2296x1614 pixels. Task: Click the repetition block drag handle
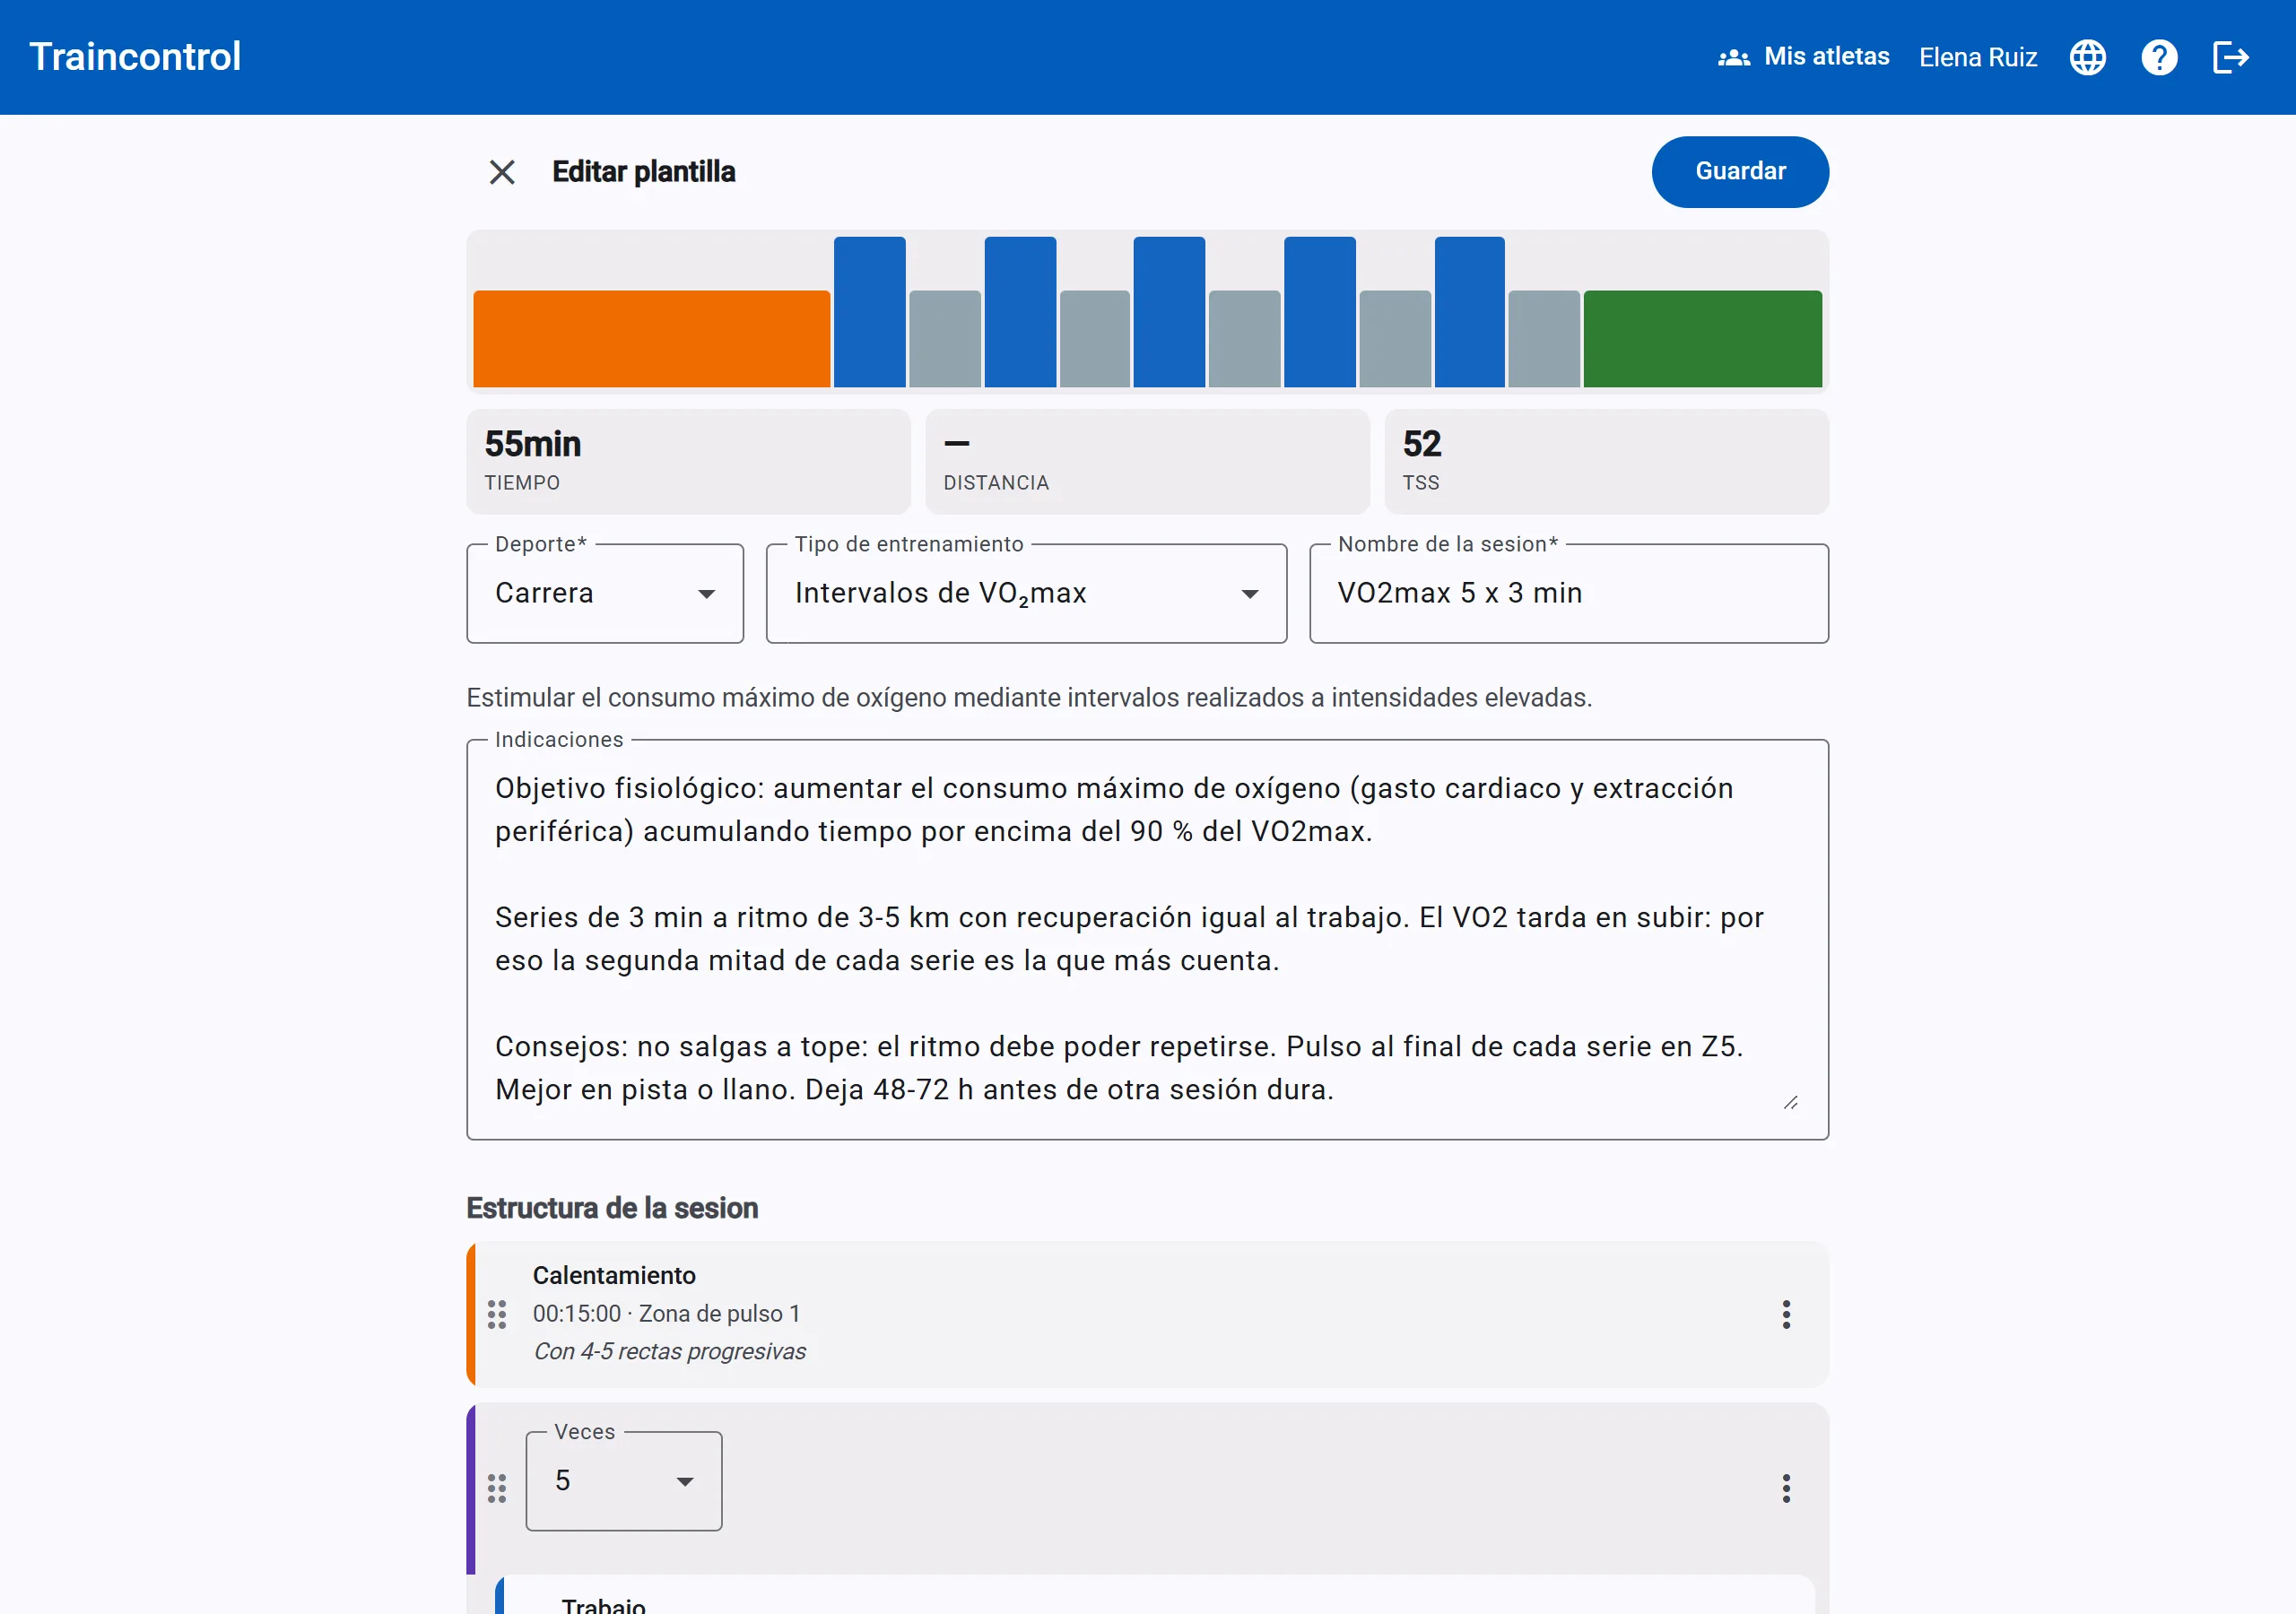point(497,1488)
